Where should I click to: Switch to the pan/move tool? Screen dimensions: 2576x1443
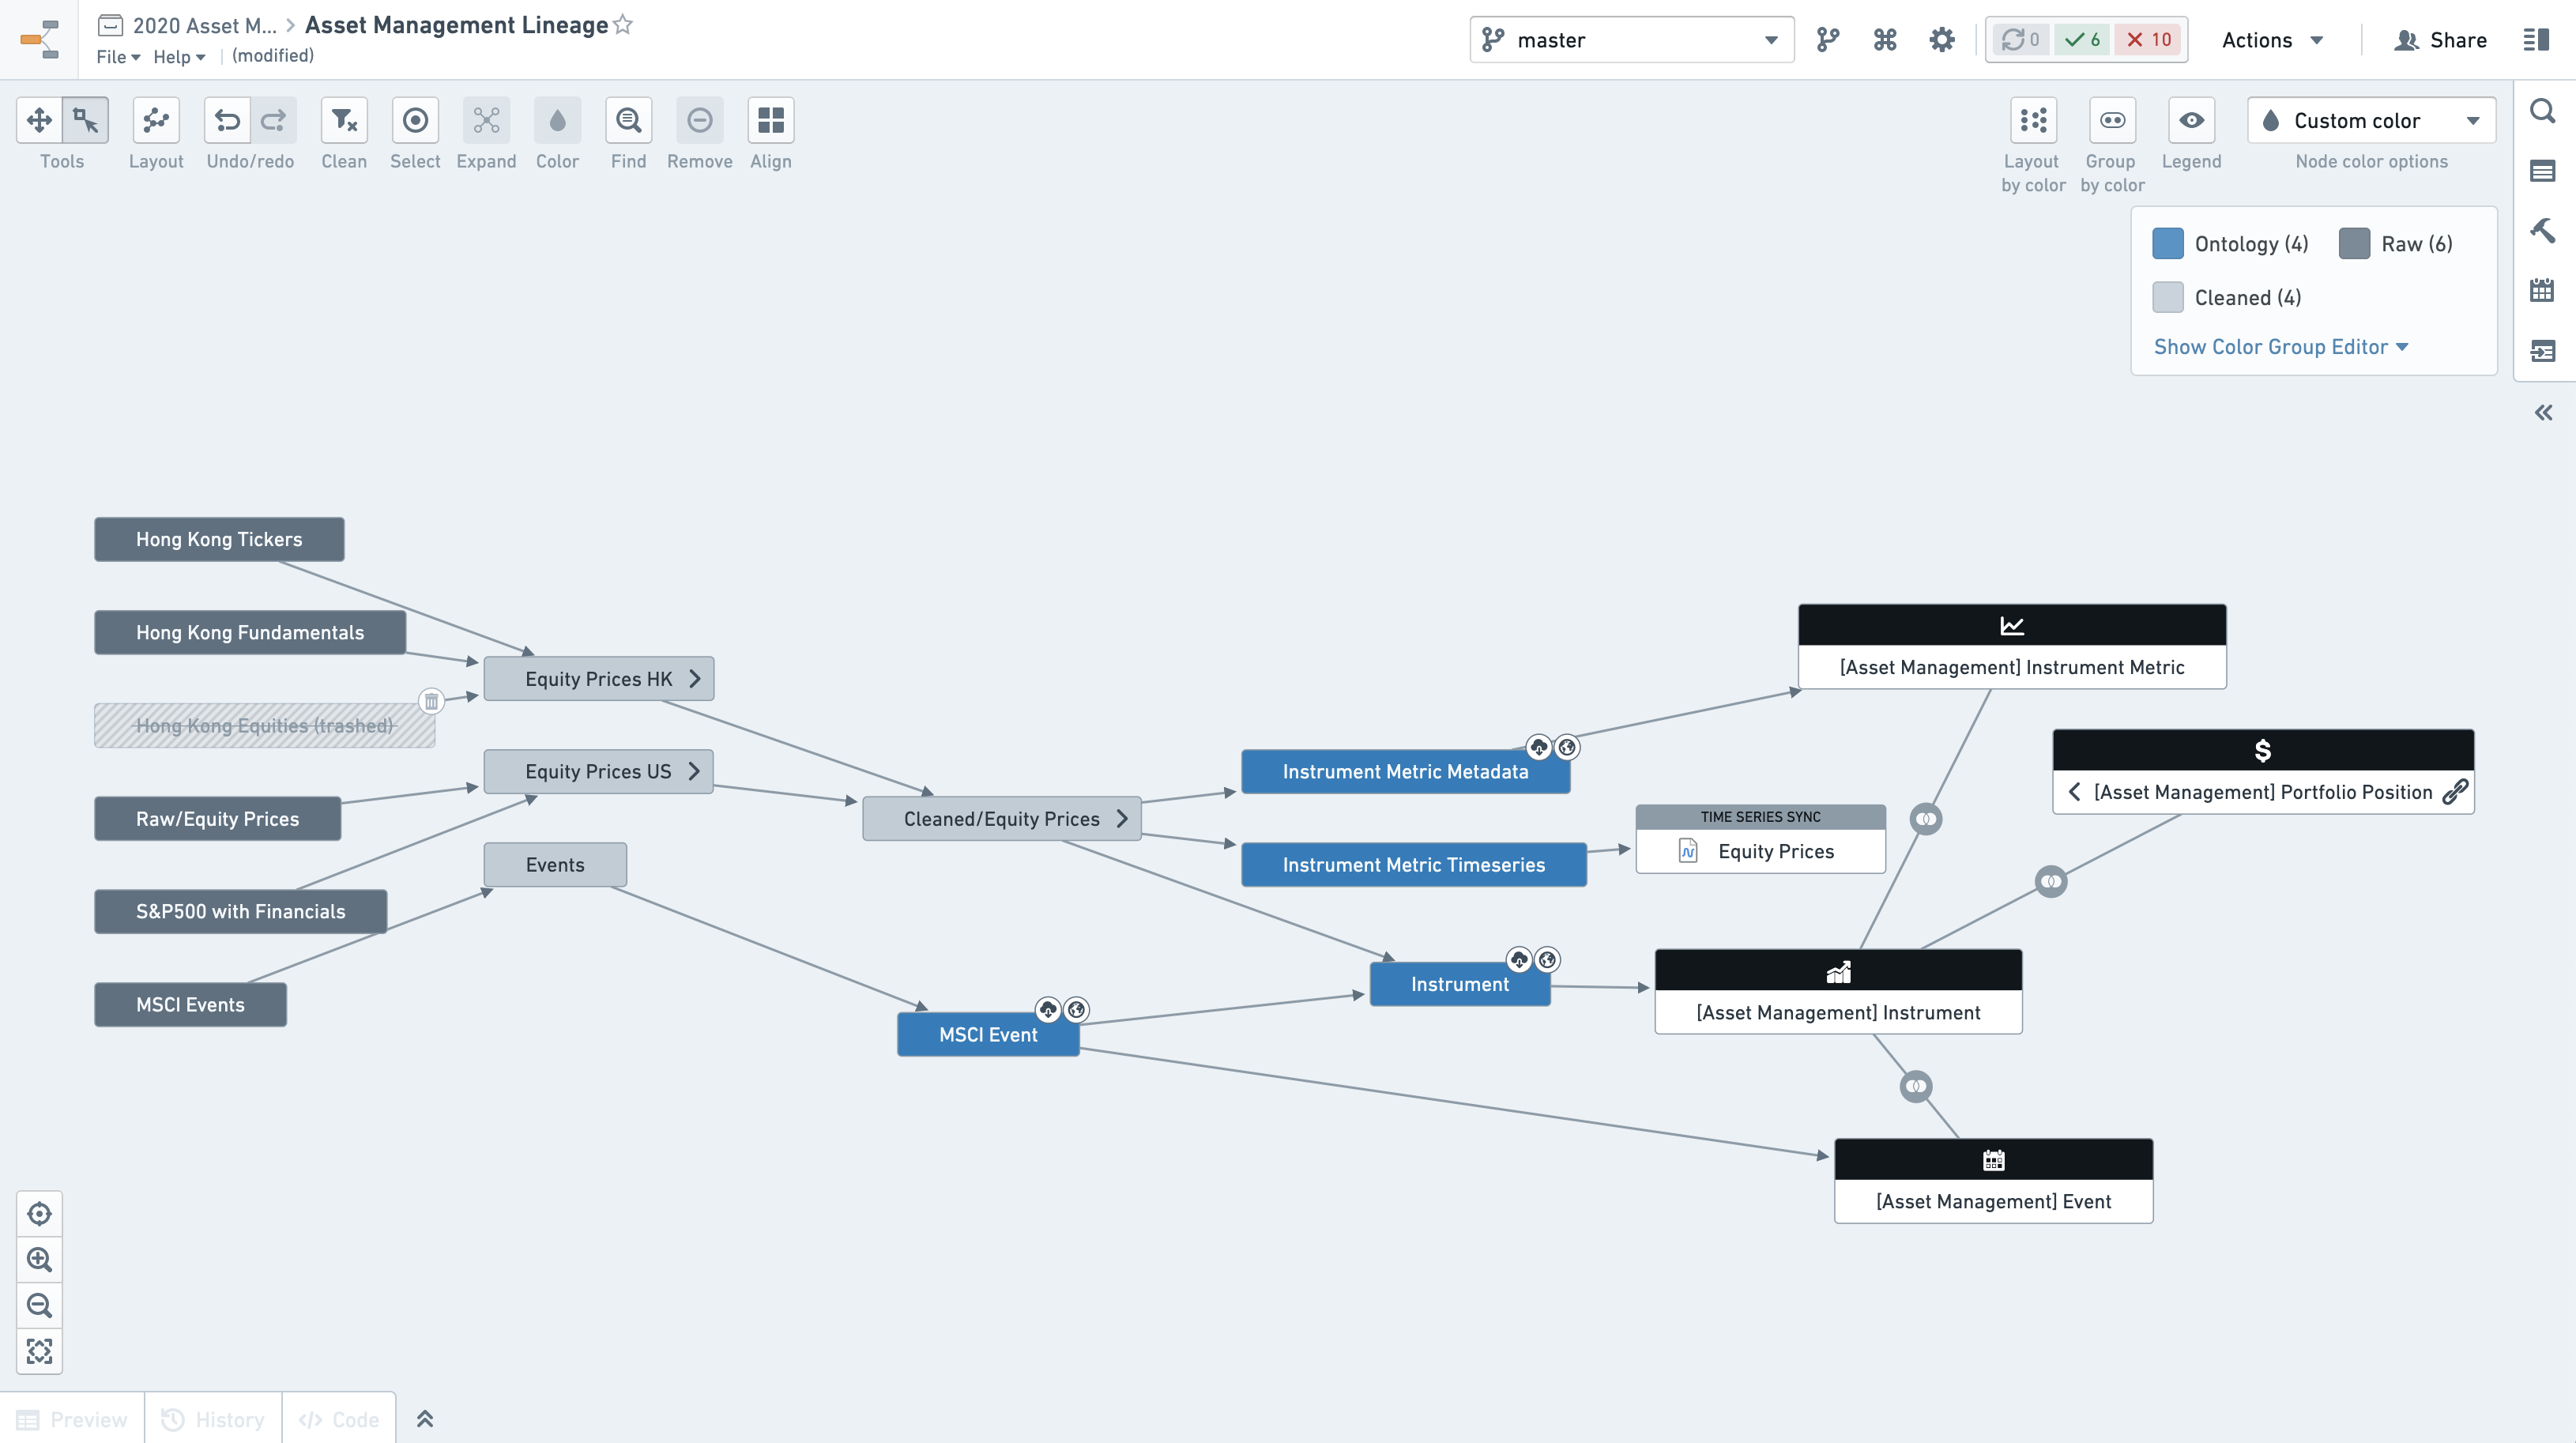coord(39,121)
